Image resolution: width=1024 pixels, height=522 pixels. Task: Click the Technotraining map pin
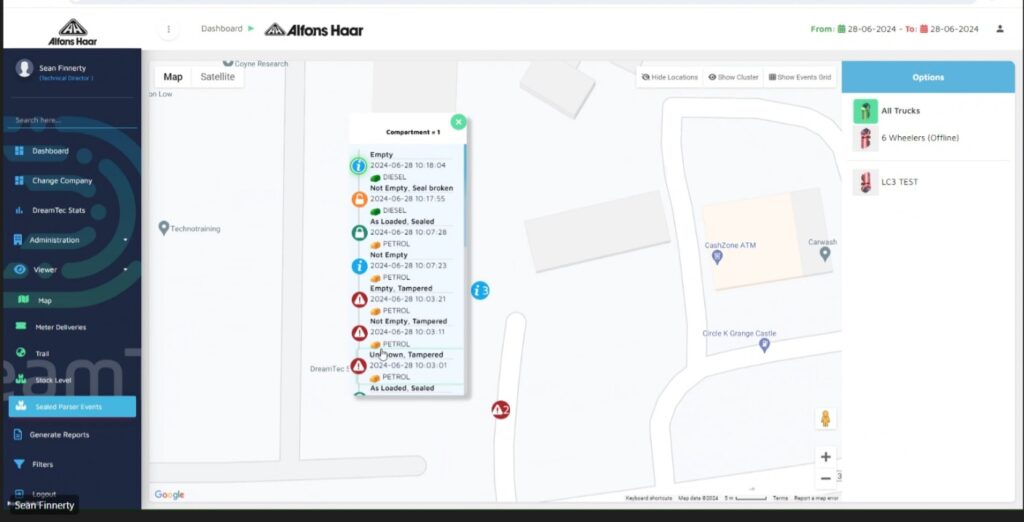click(x=164, y=227)
